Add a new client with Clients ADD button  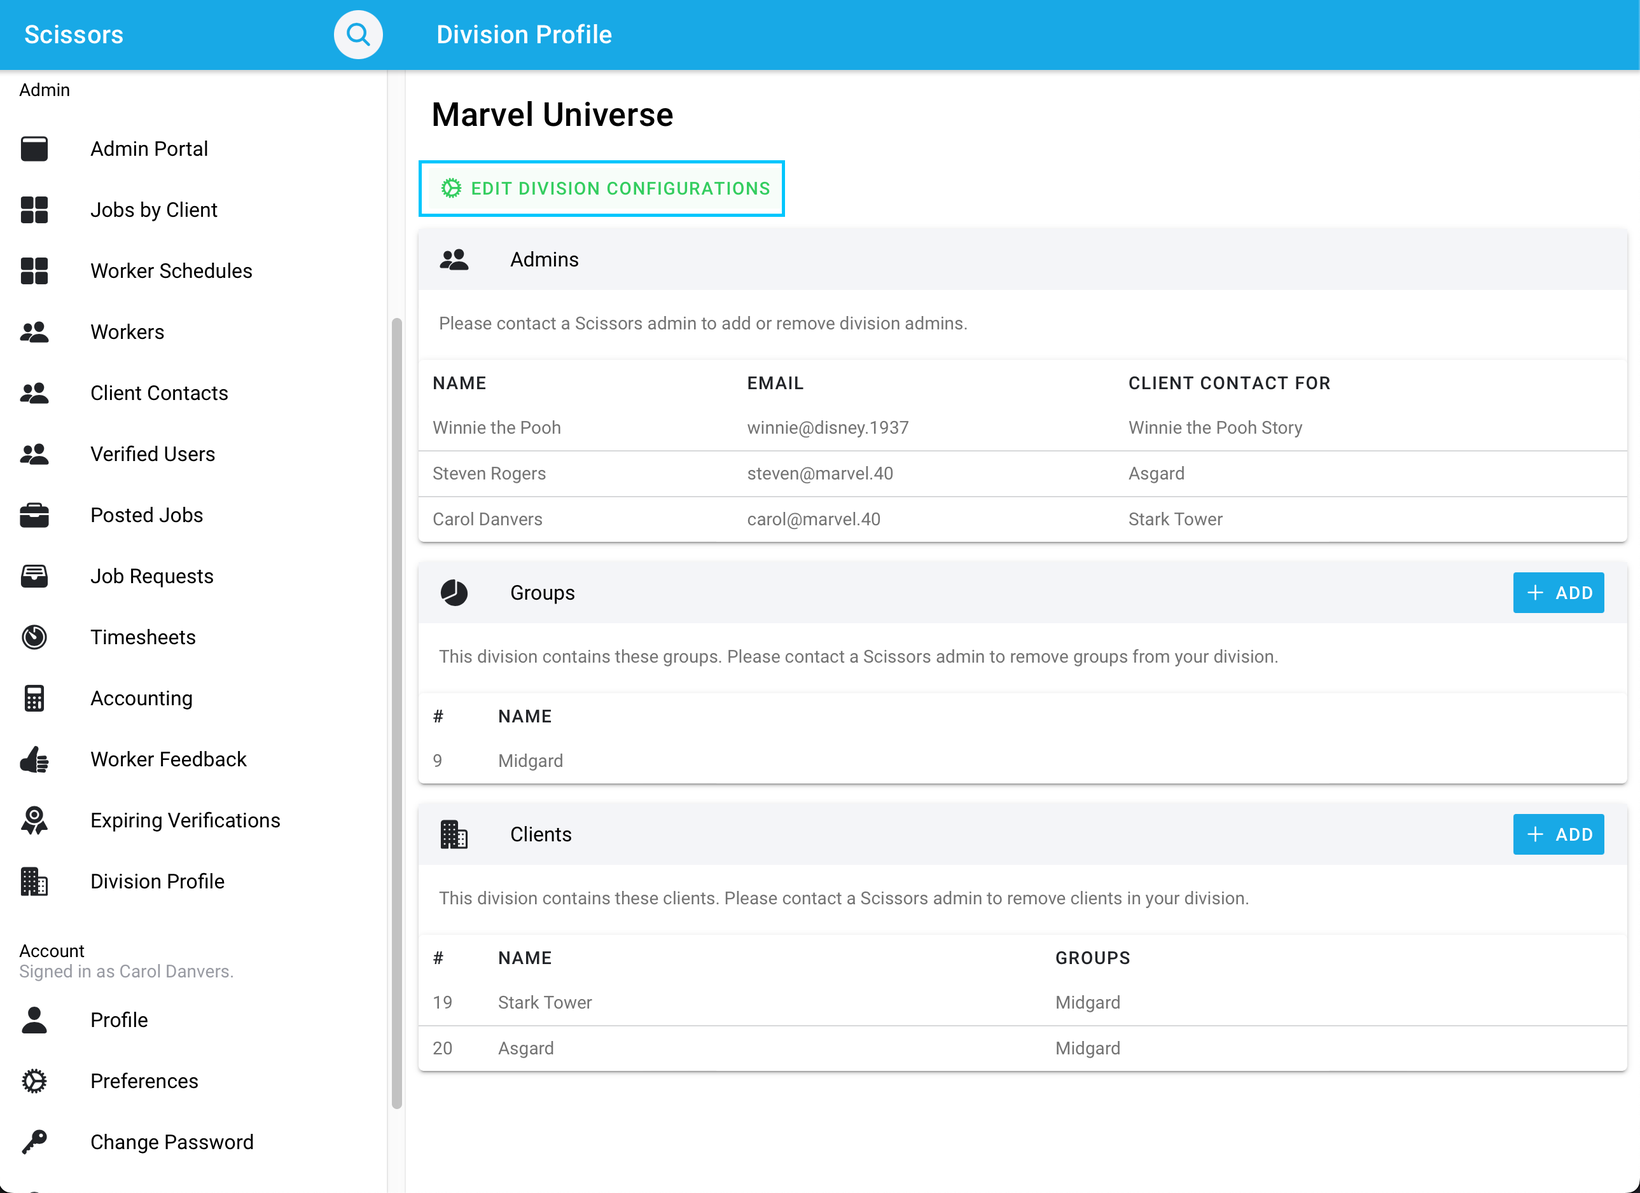tap(1558, 835)
